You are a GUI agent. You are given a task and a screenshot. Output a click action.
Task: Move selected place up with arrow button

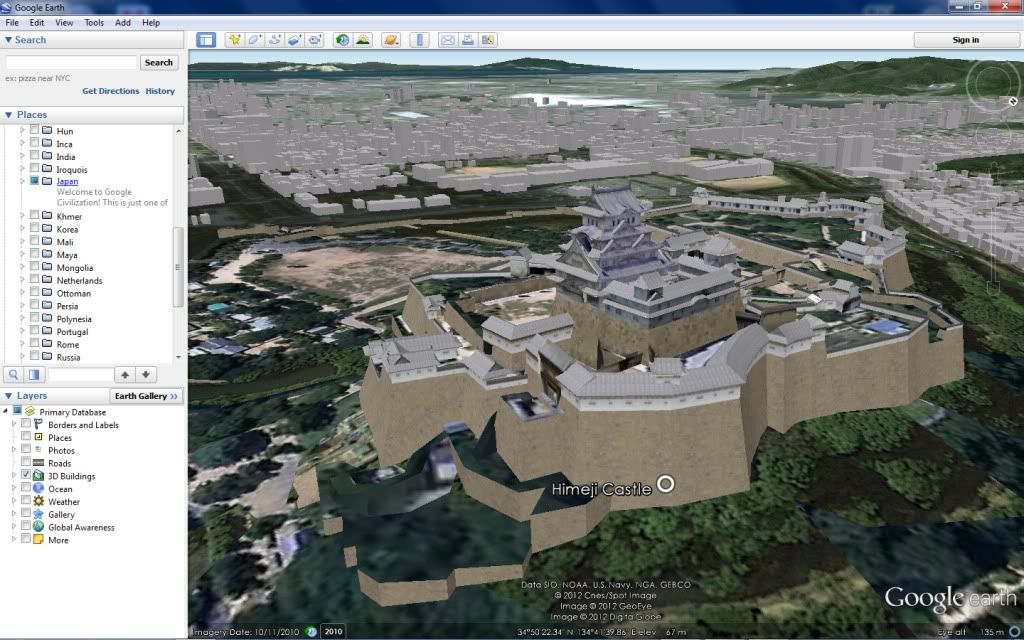tap(125, 374)
